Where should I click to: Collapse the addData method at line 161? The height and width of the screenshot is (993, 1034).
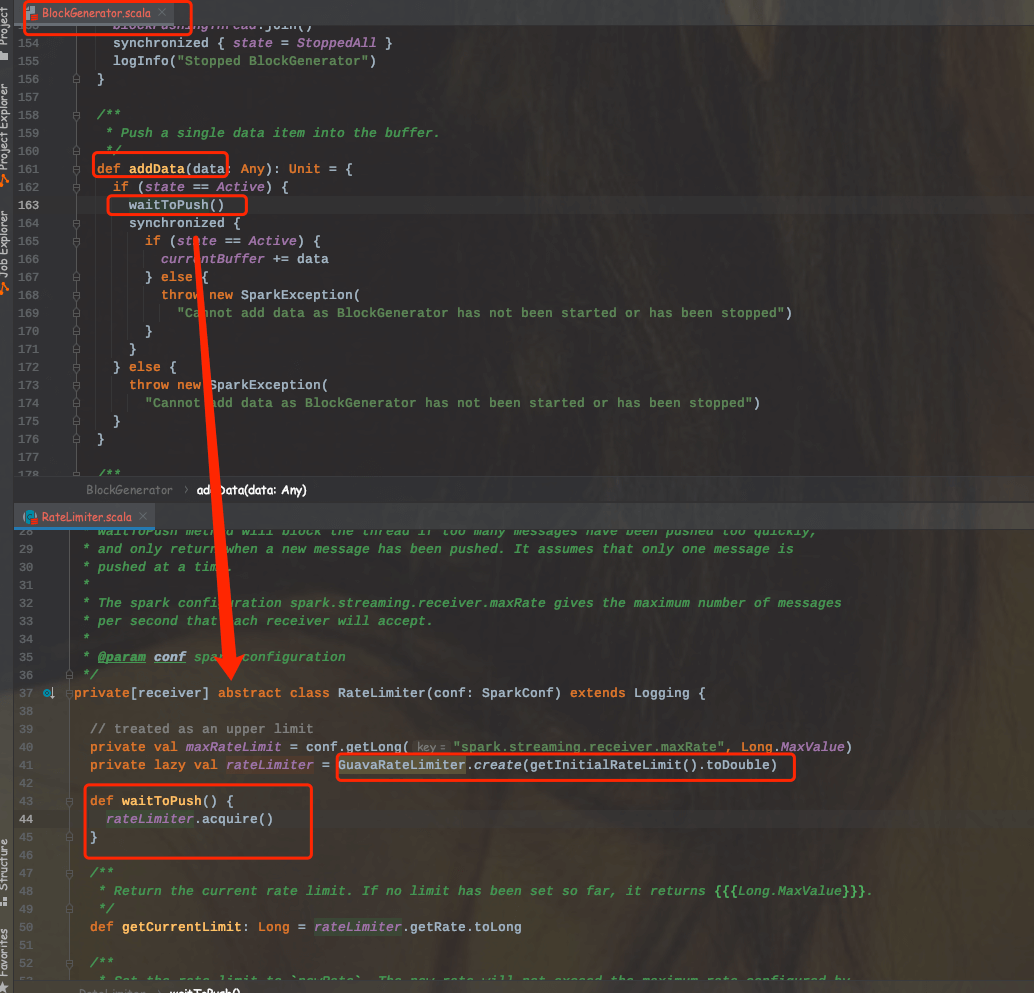click(76, 169)
